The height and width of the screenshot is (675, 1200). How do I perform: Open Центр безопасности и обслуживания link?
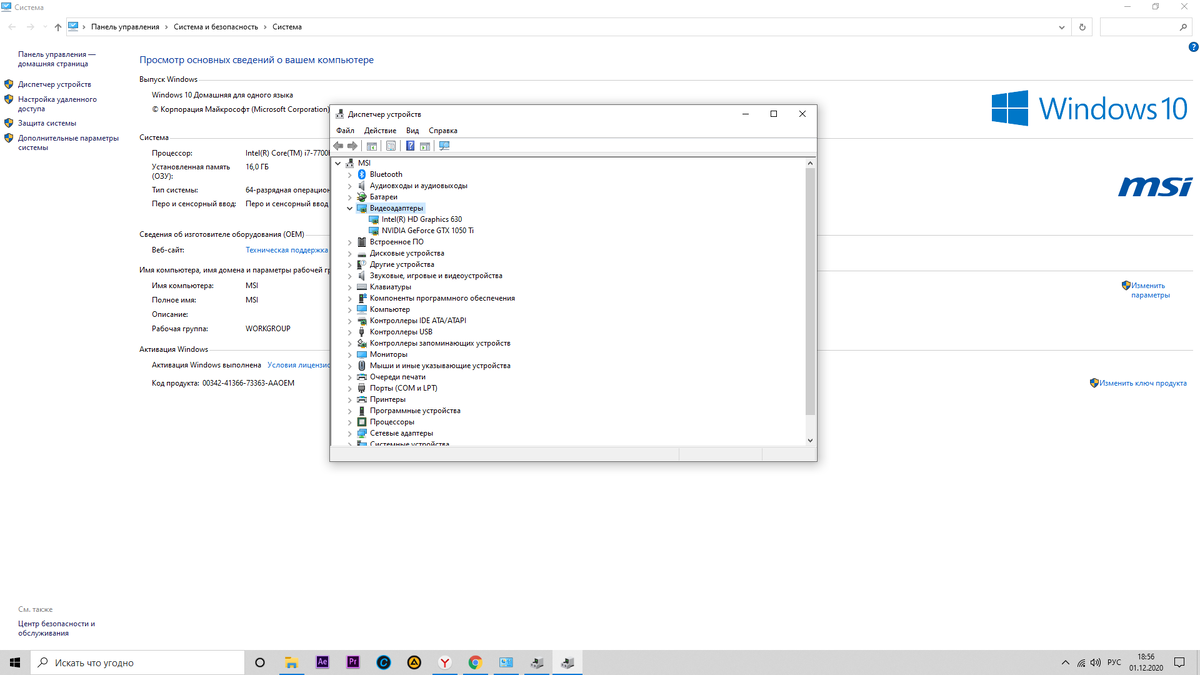pos(56,628)
